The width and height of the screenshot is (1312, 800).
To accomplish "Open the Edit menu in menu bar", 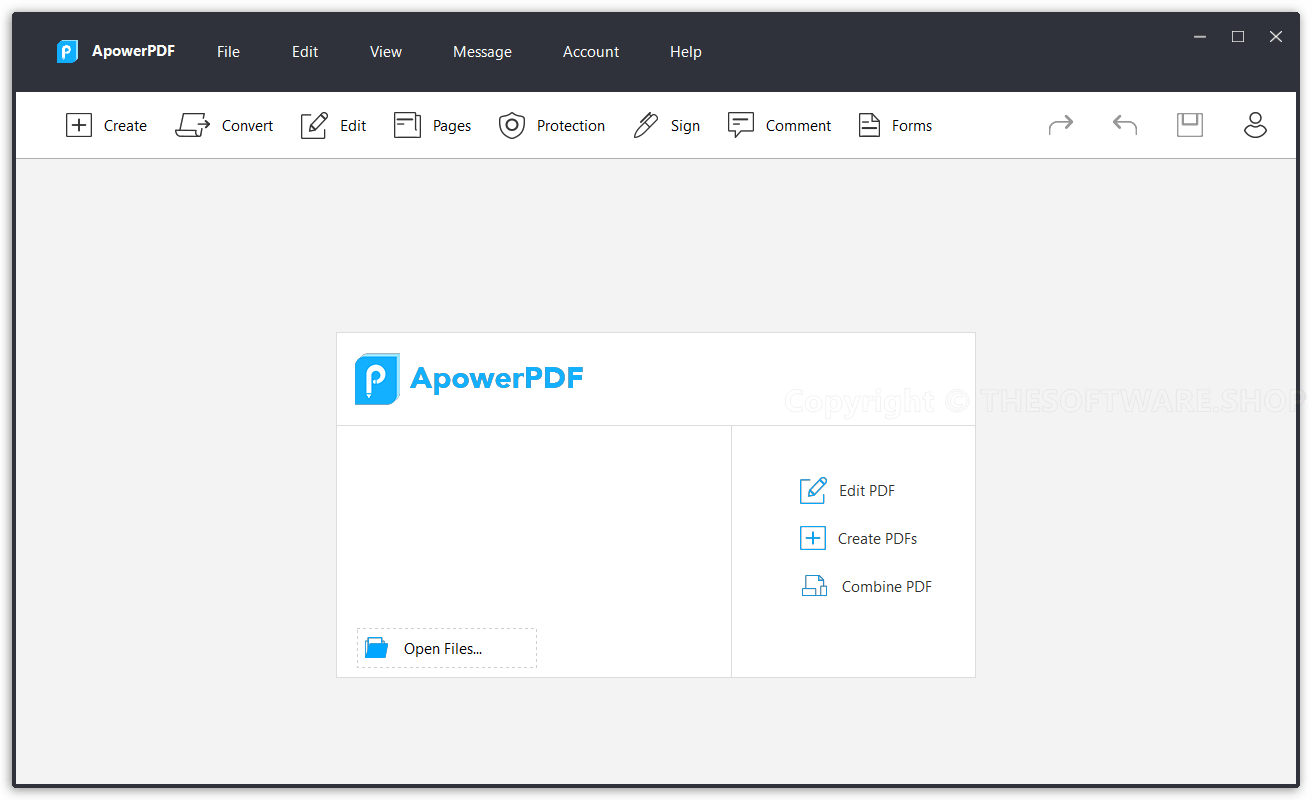I will 305,52.
